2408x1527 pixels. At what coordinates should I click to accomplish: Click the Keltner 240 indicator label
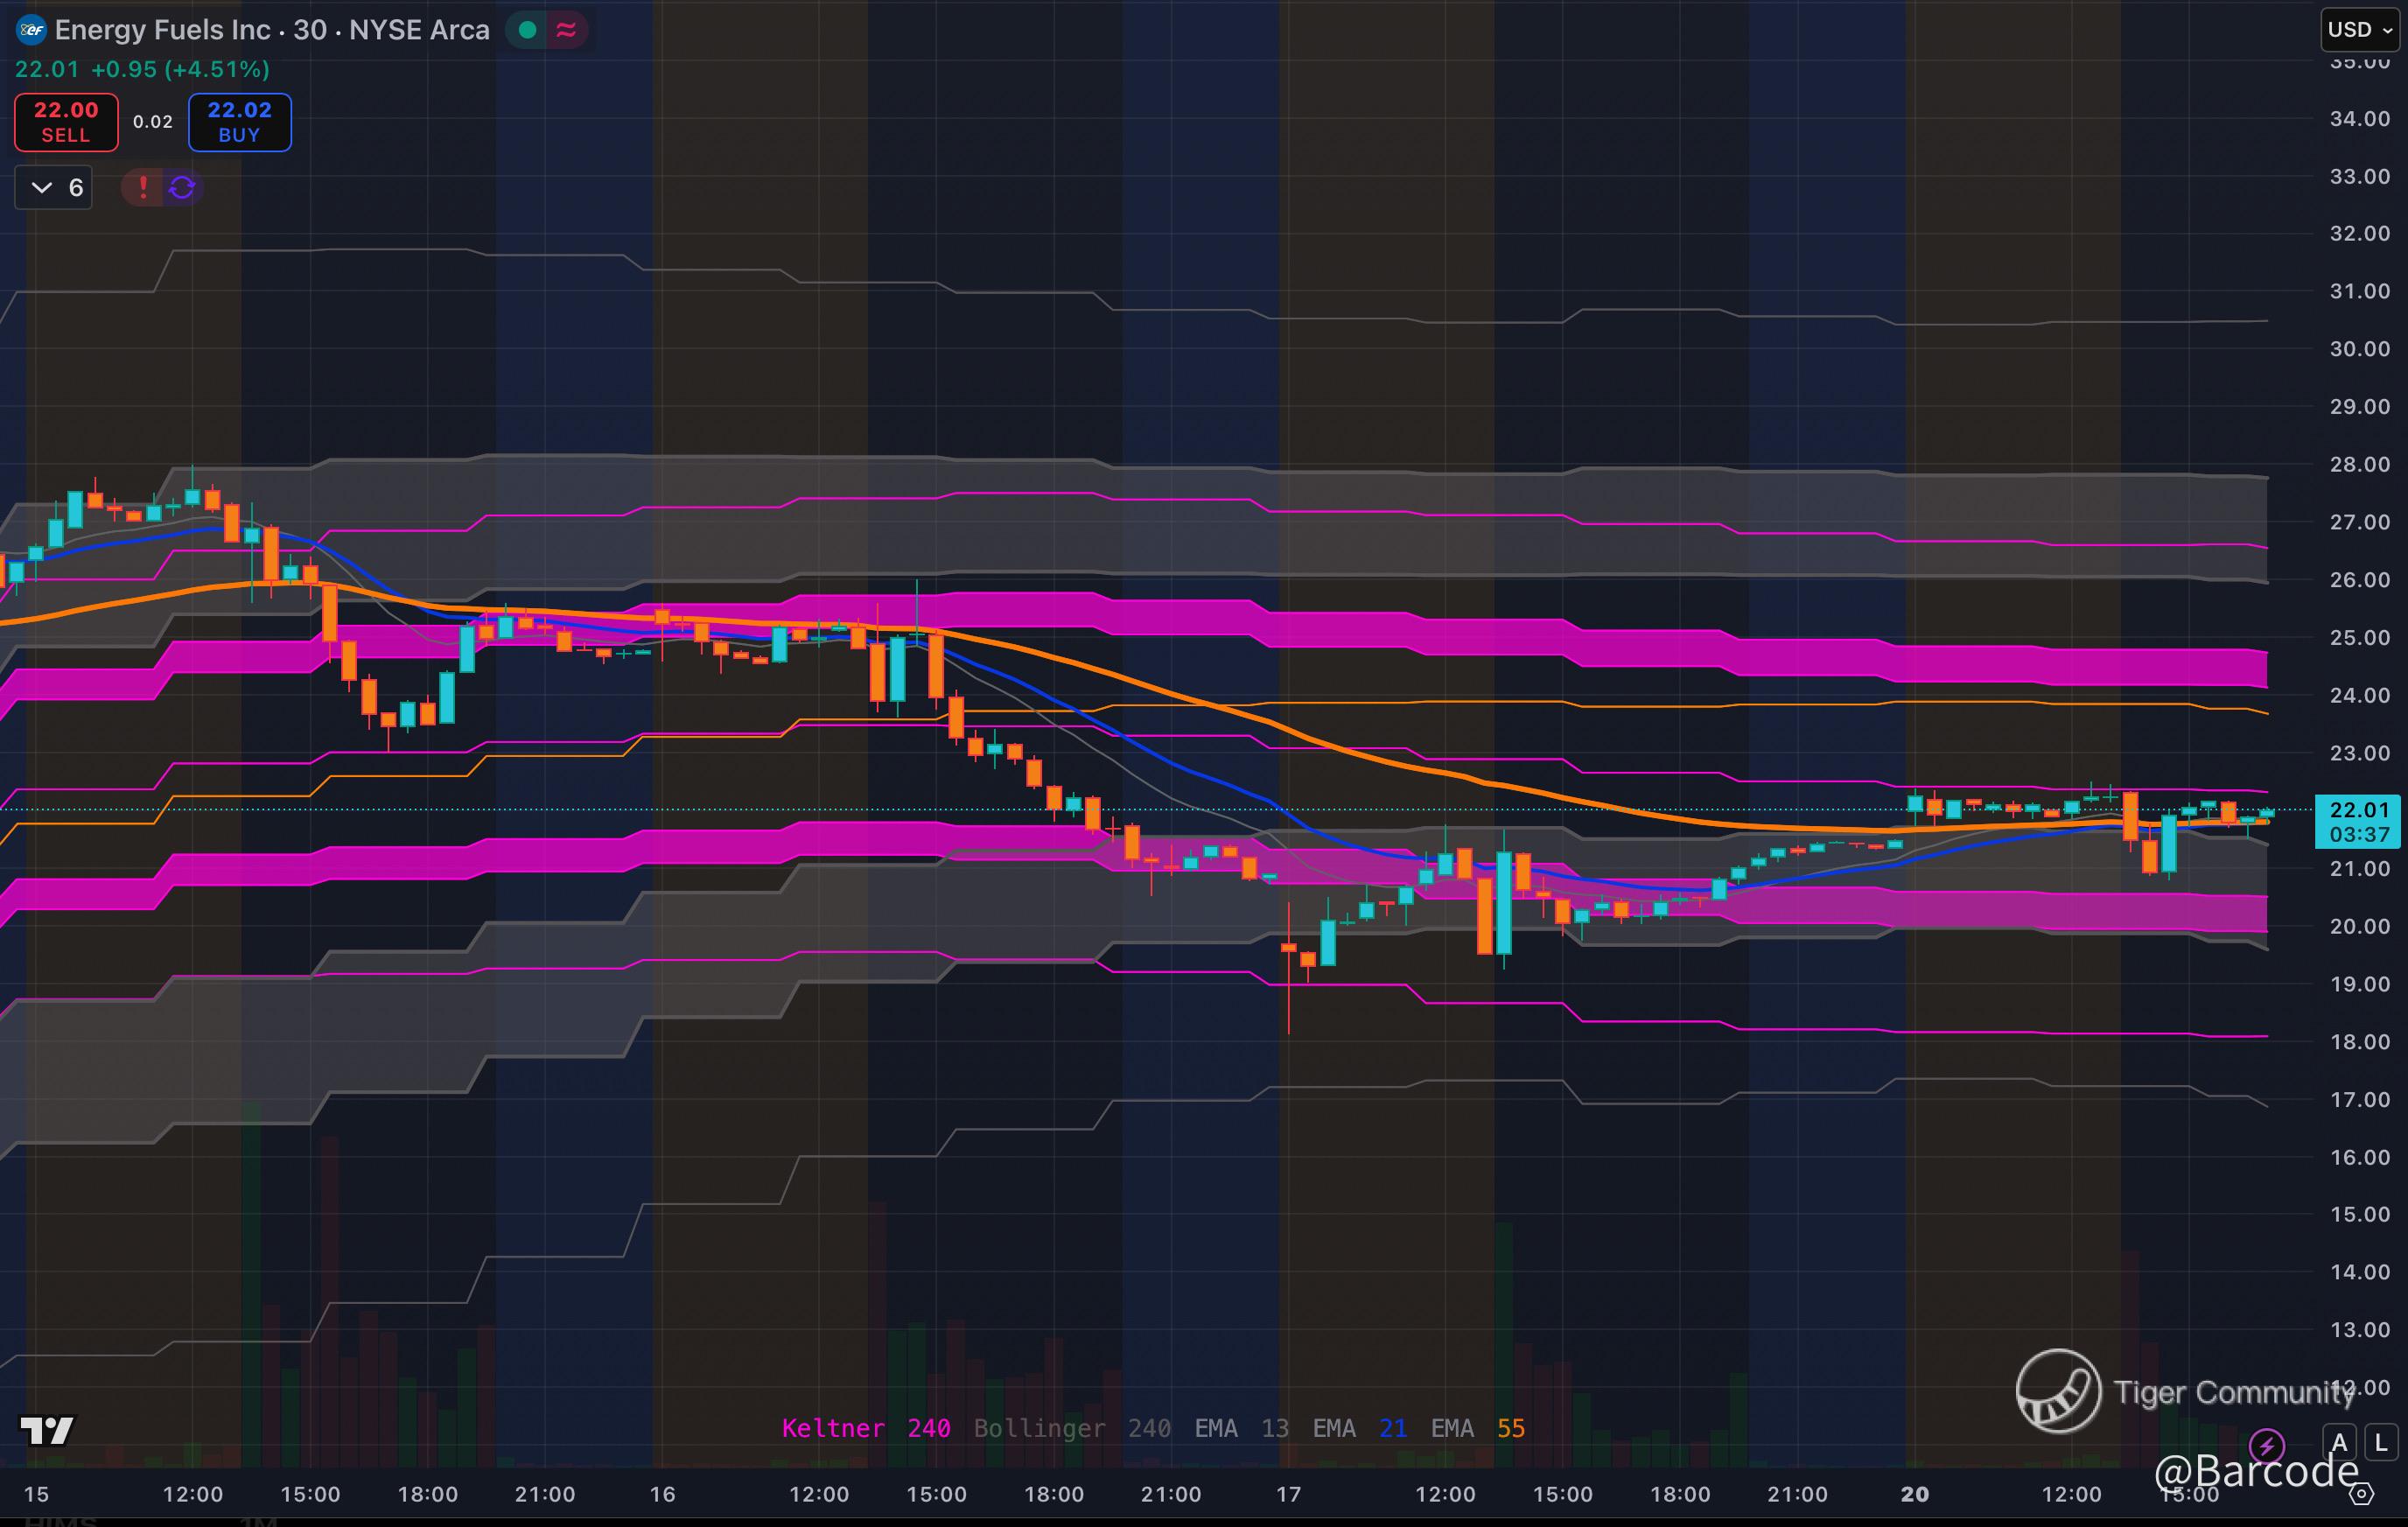(x=865, y=1428)
